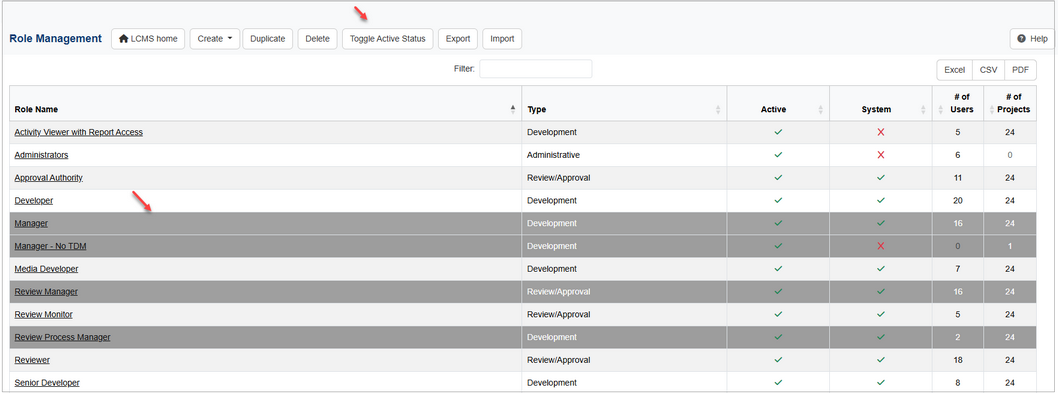Export table as CSV
This screenshot has width=1058, height=393.
point(988,70)
